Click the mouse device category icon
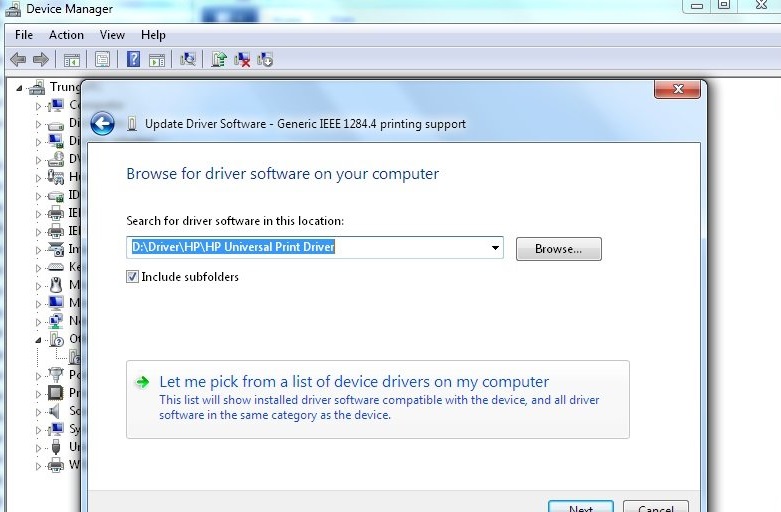The height and width of the screenshot is (512, 781). click(x=56, y=285)
